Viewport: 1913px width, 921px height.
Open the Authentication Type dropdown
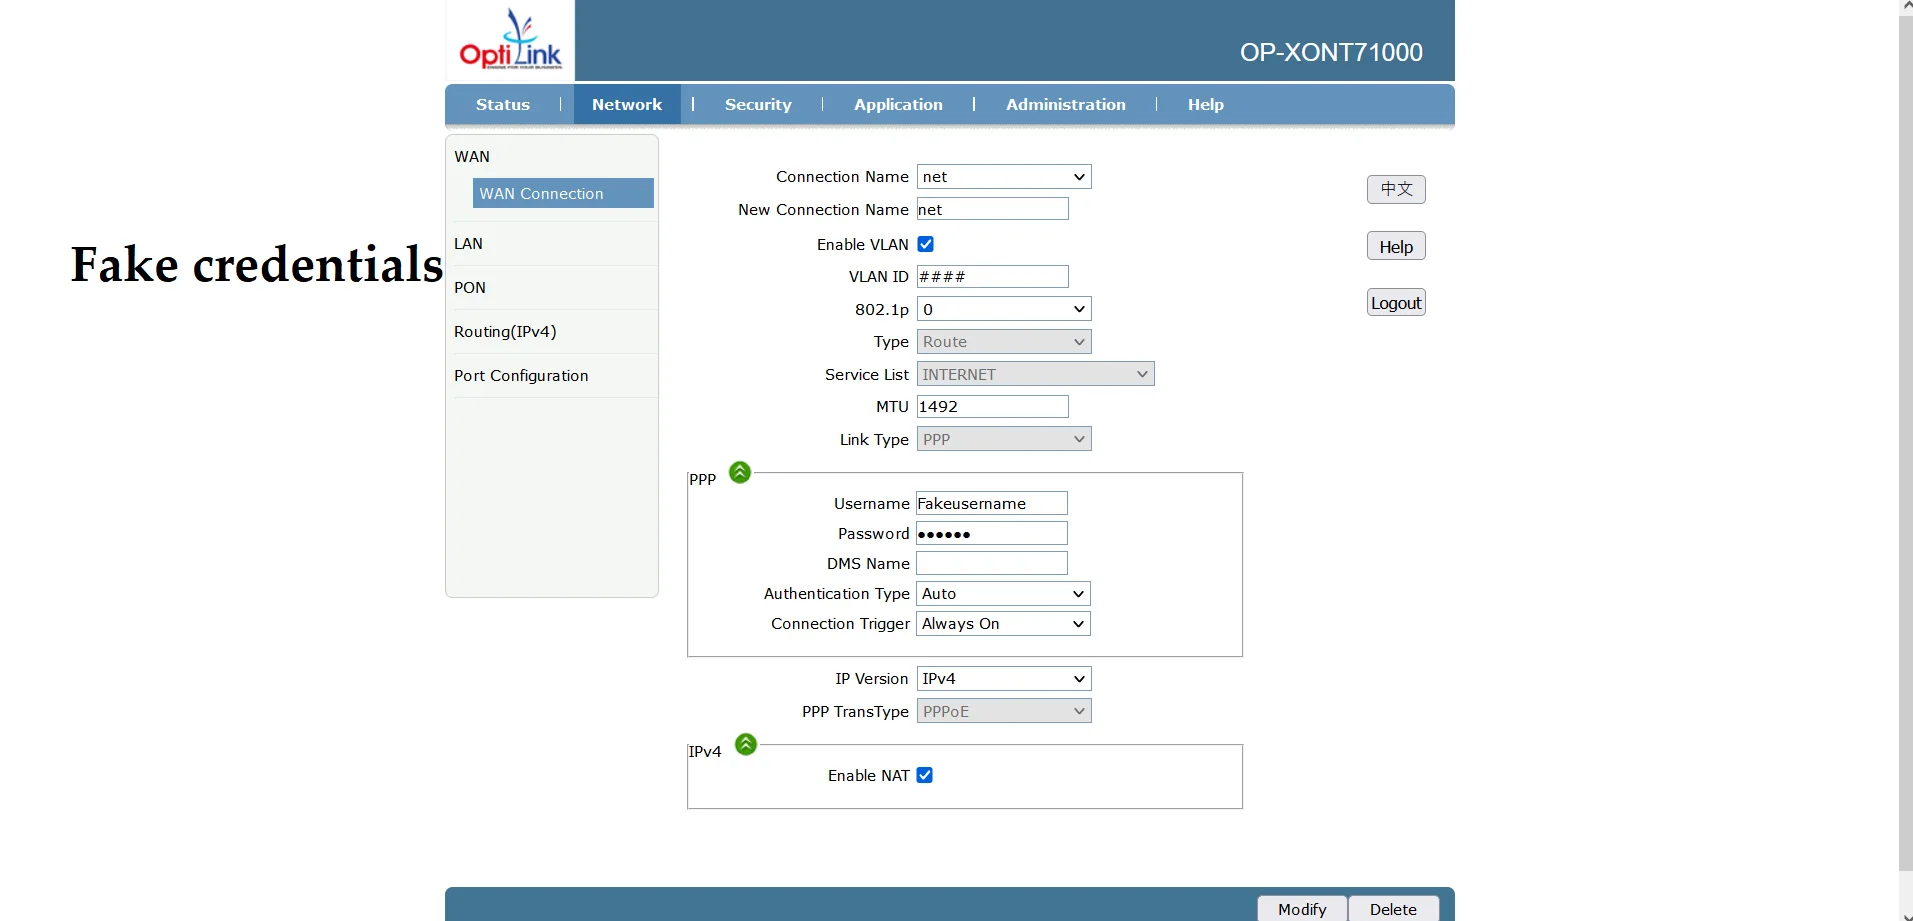1003,594
